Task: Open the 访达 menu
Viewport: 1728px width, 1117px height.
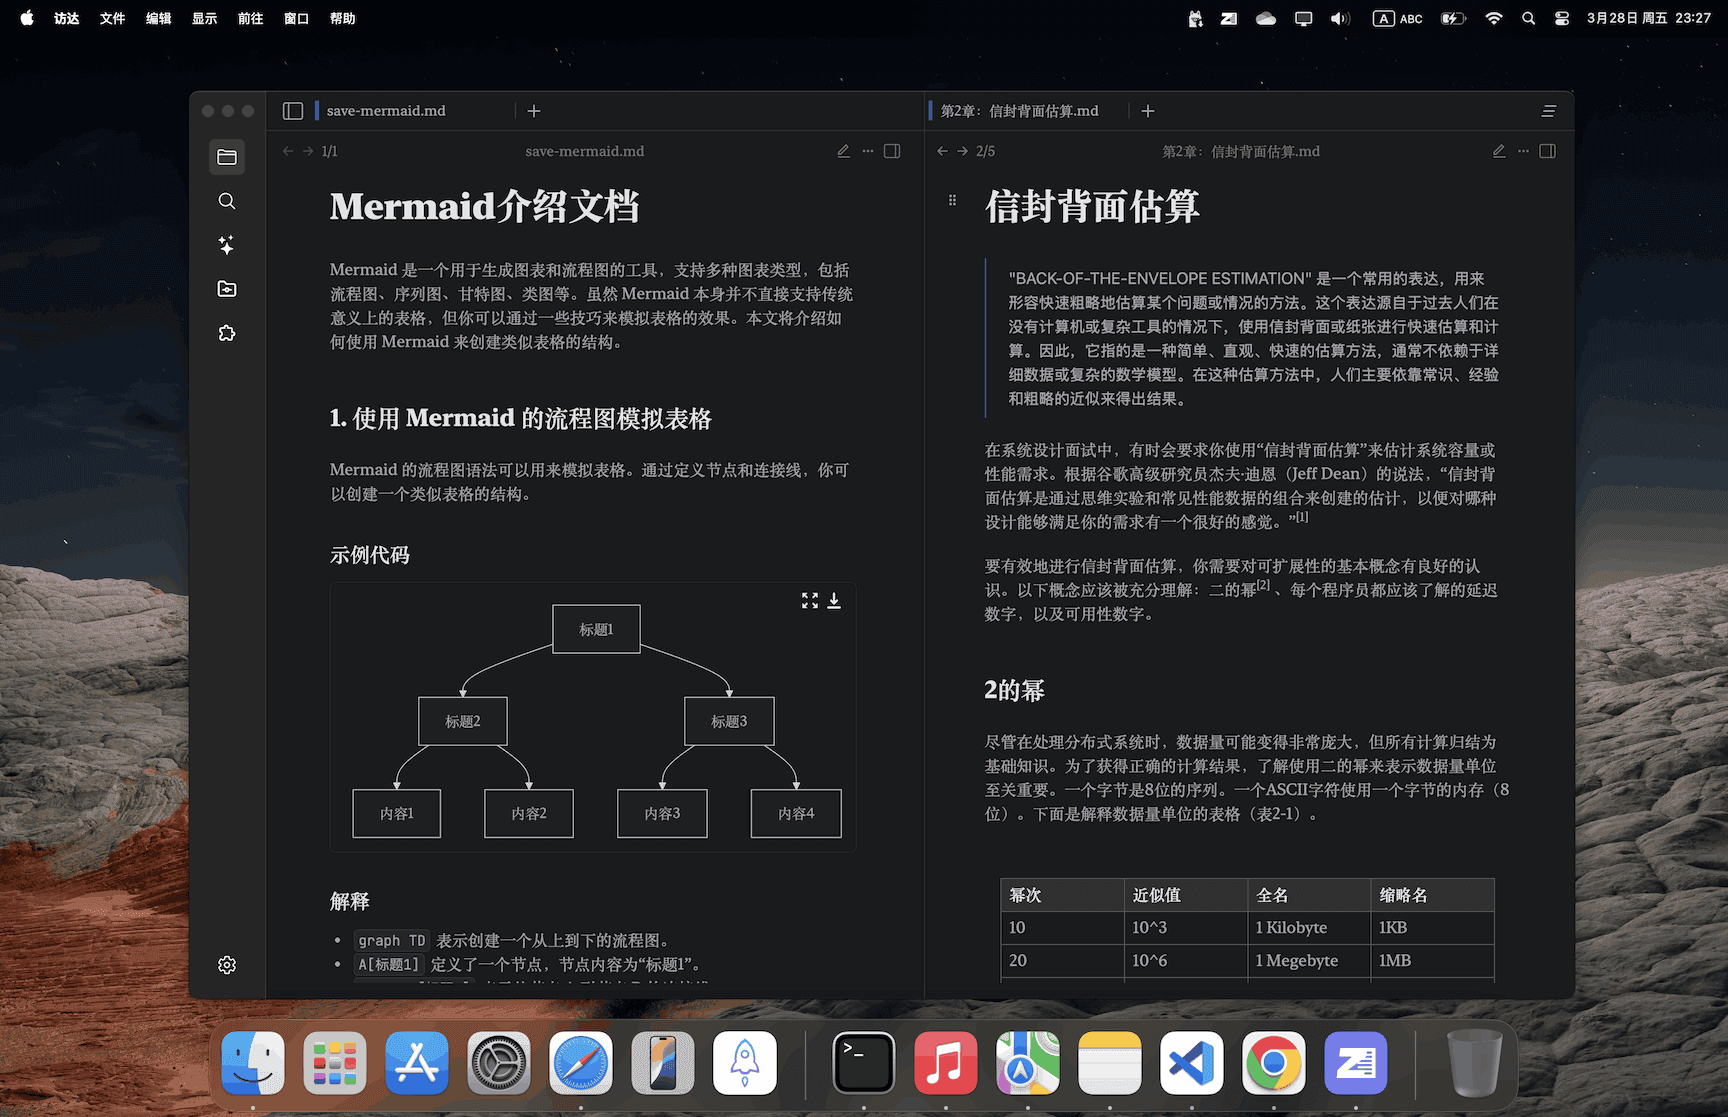Action: (67, 18)
